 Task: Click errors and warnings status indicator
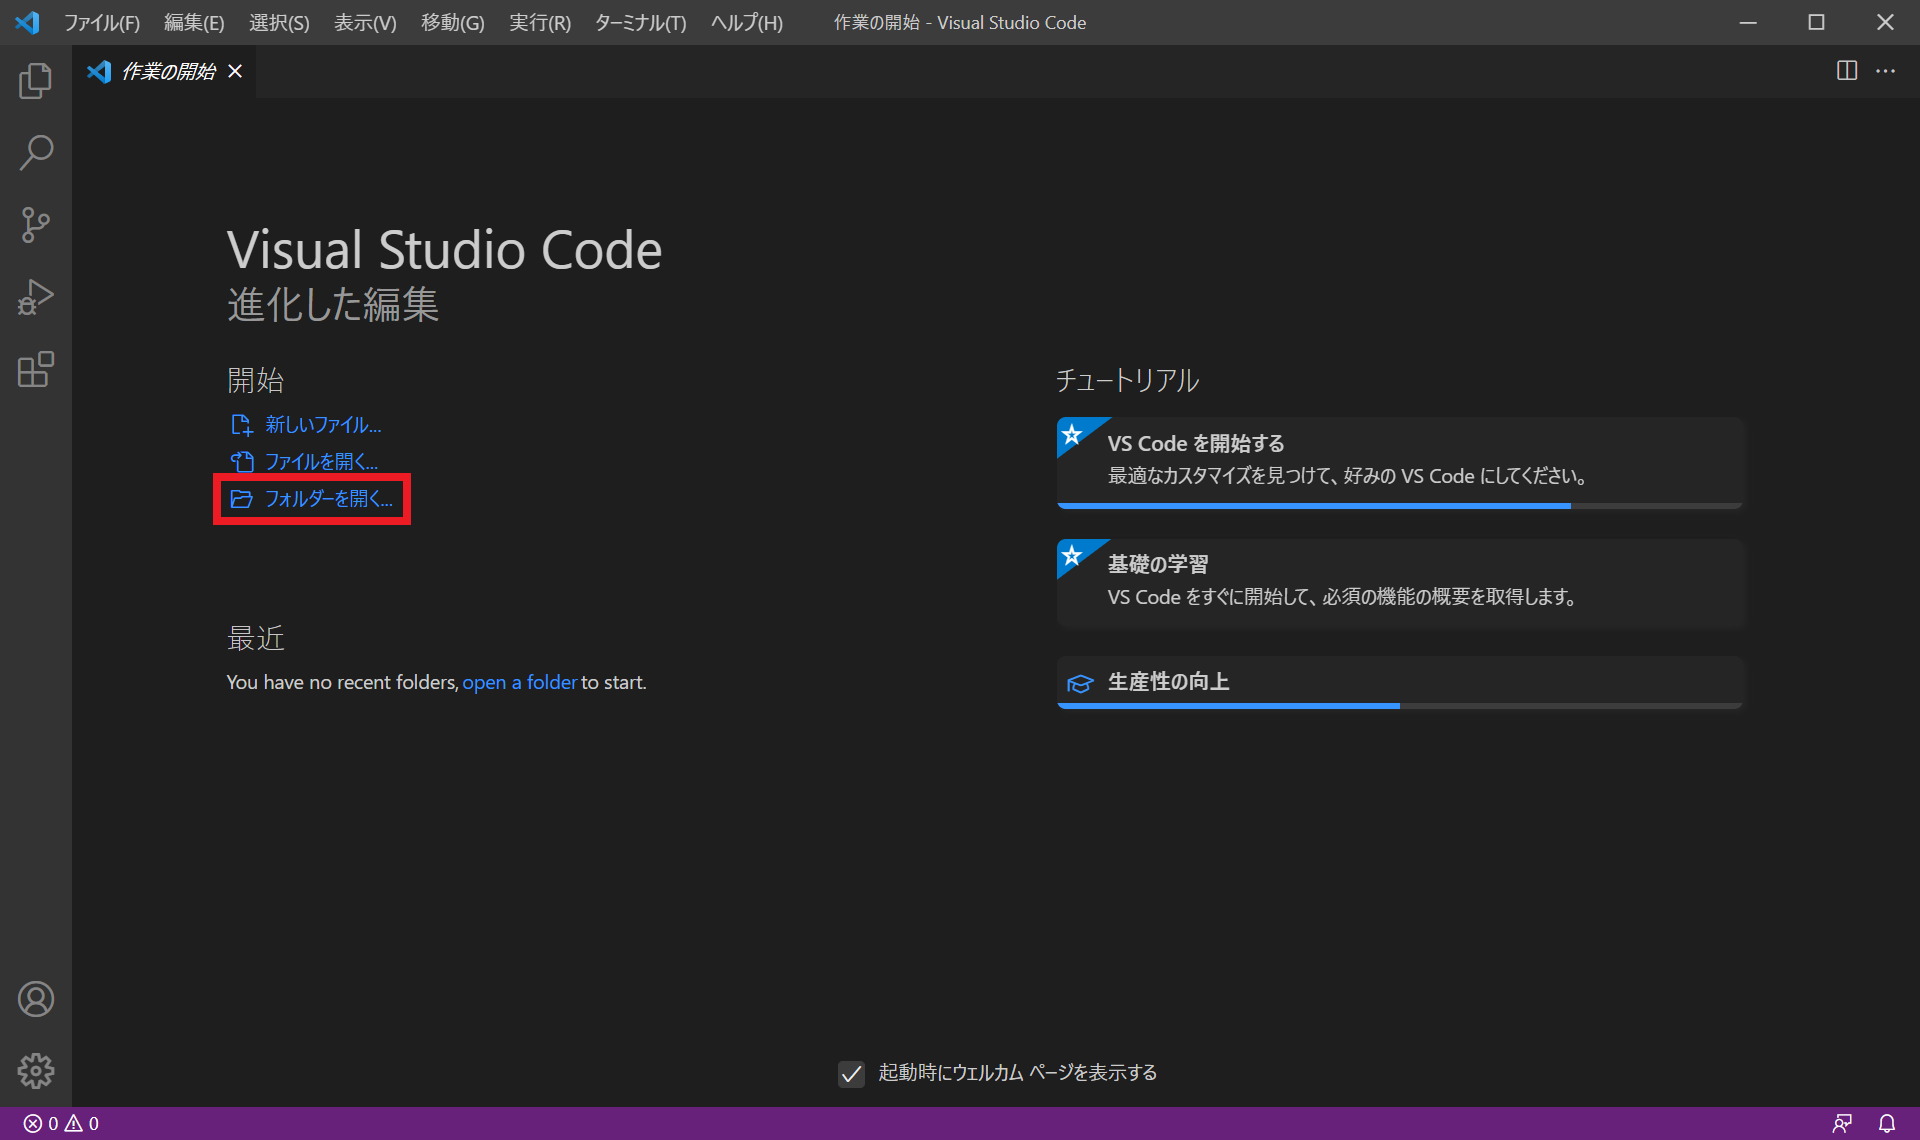tap(61, 1123)
